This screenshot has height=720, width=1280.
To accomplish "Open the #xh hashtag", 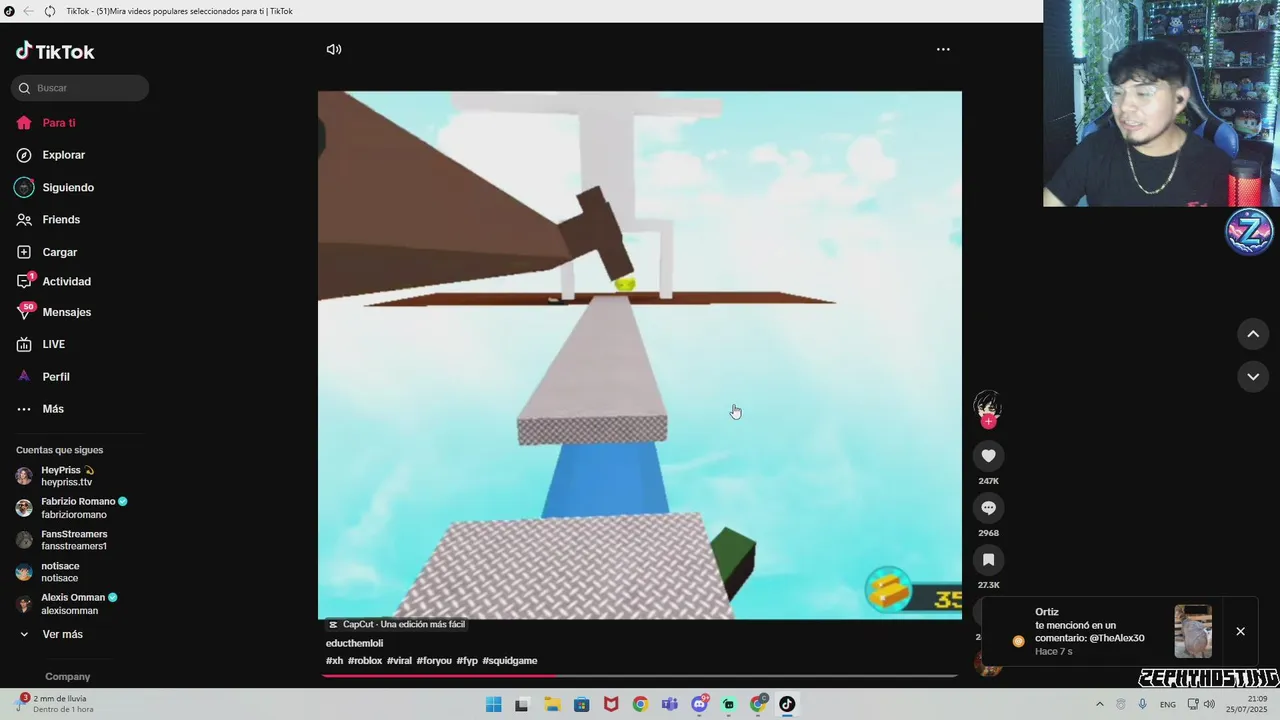I will (334, 661).
